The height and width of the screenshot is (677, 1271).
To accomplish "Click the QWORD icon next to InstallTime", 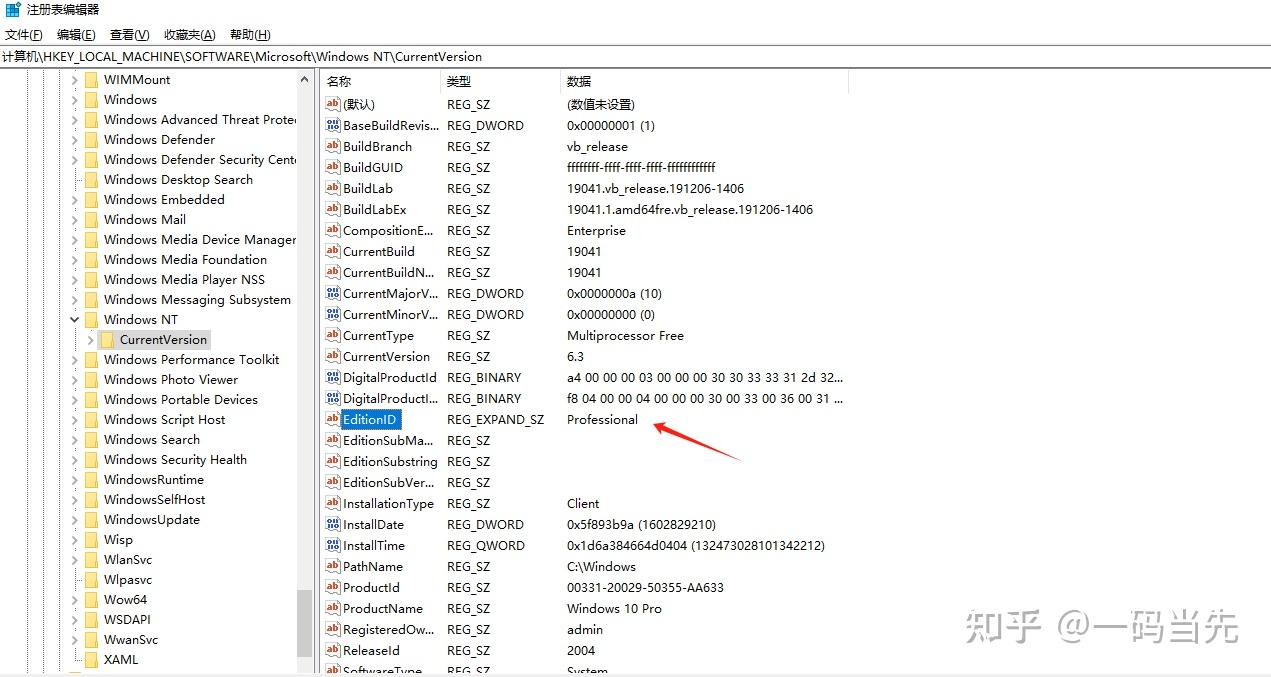I will (x=333, y=545).
